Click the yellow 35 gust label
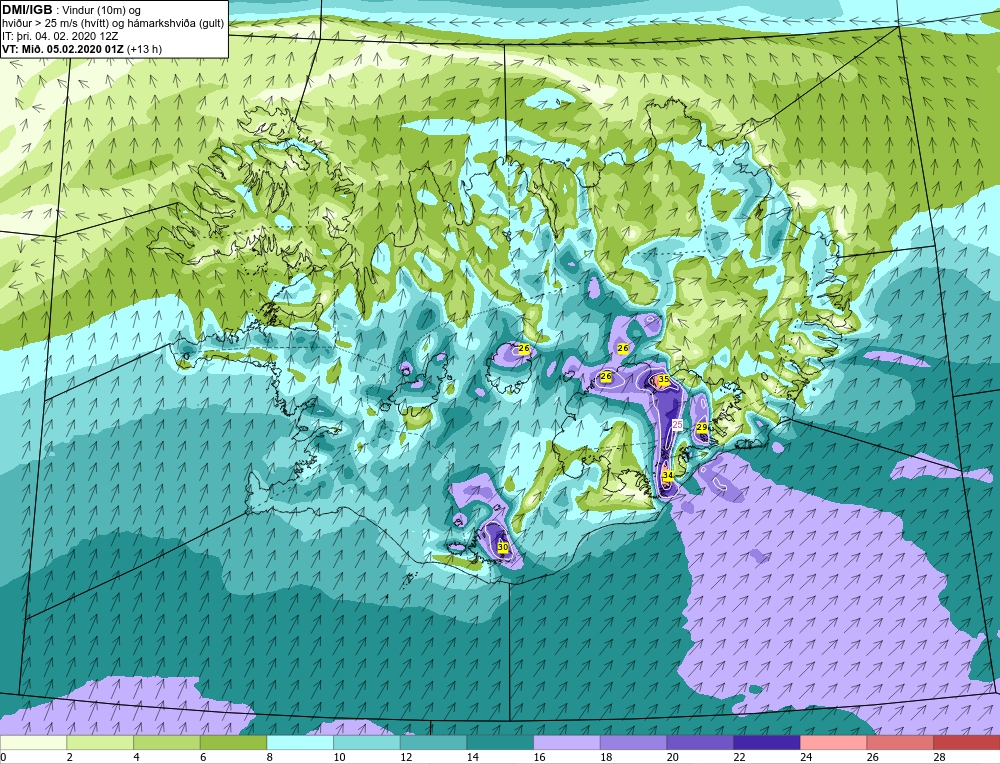 (x=664, y=379)
